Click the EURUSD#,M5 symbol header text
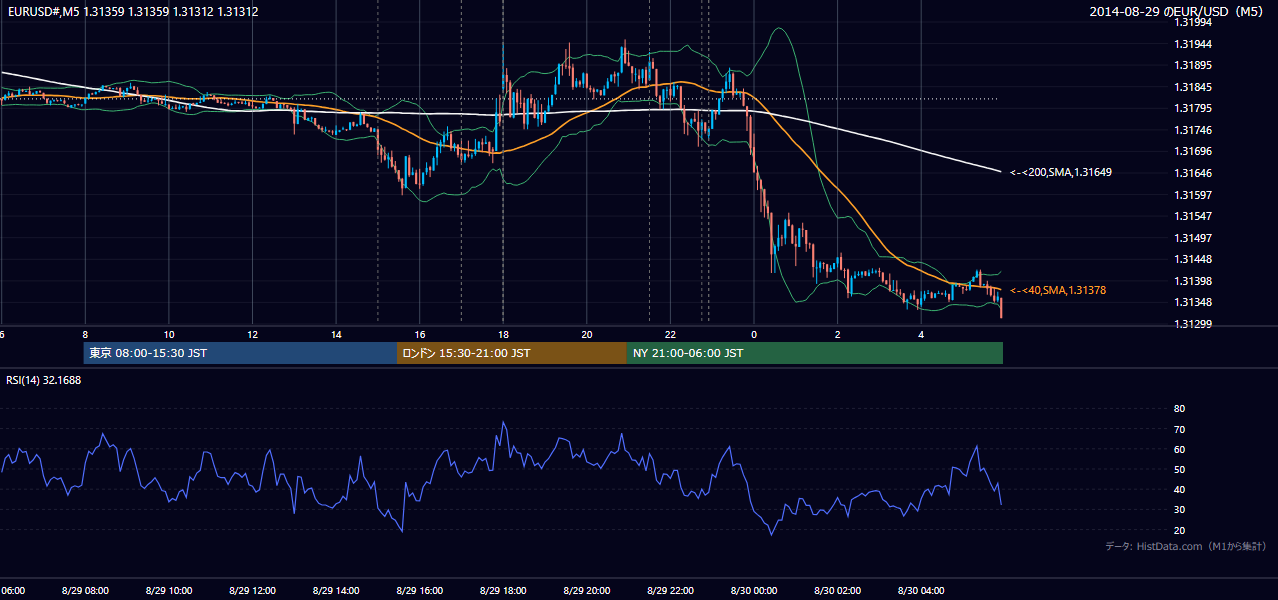This screenshot has height=600, width=1278. click(x=133, y=12)
